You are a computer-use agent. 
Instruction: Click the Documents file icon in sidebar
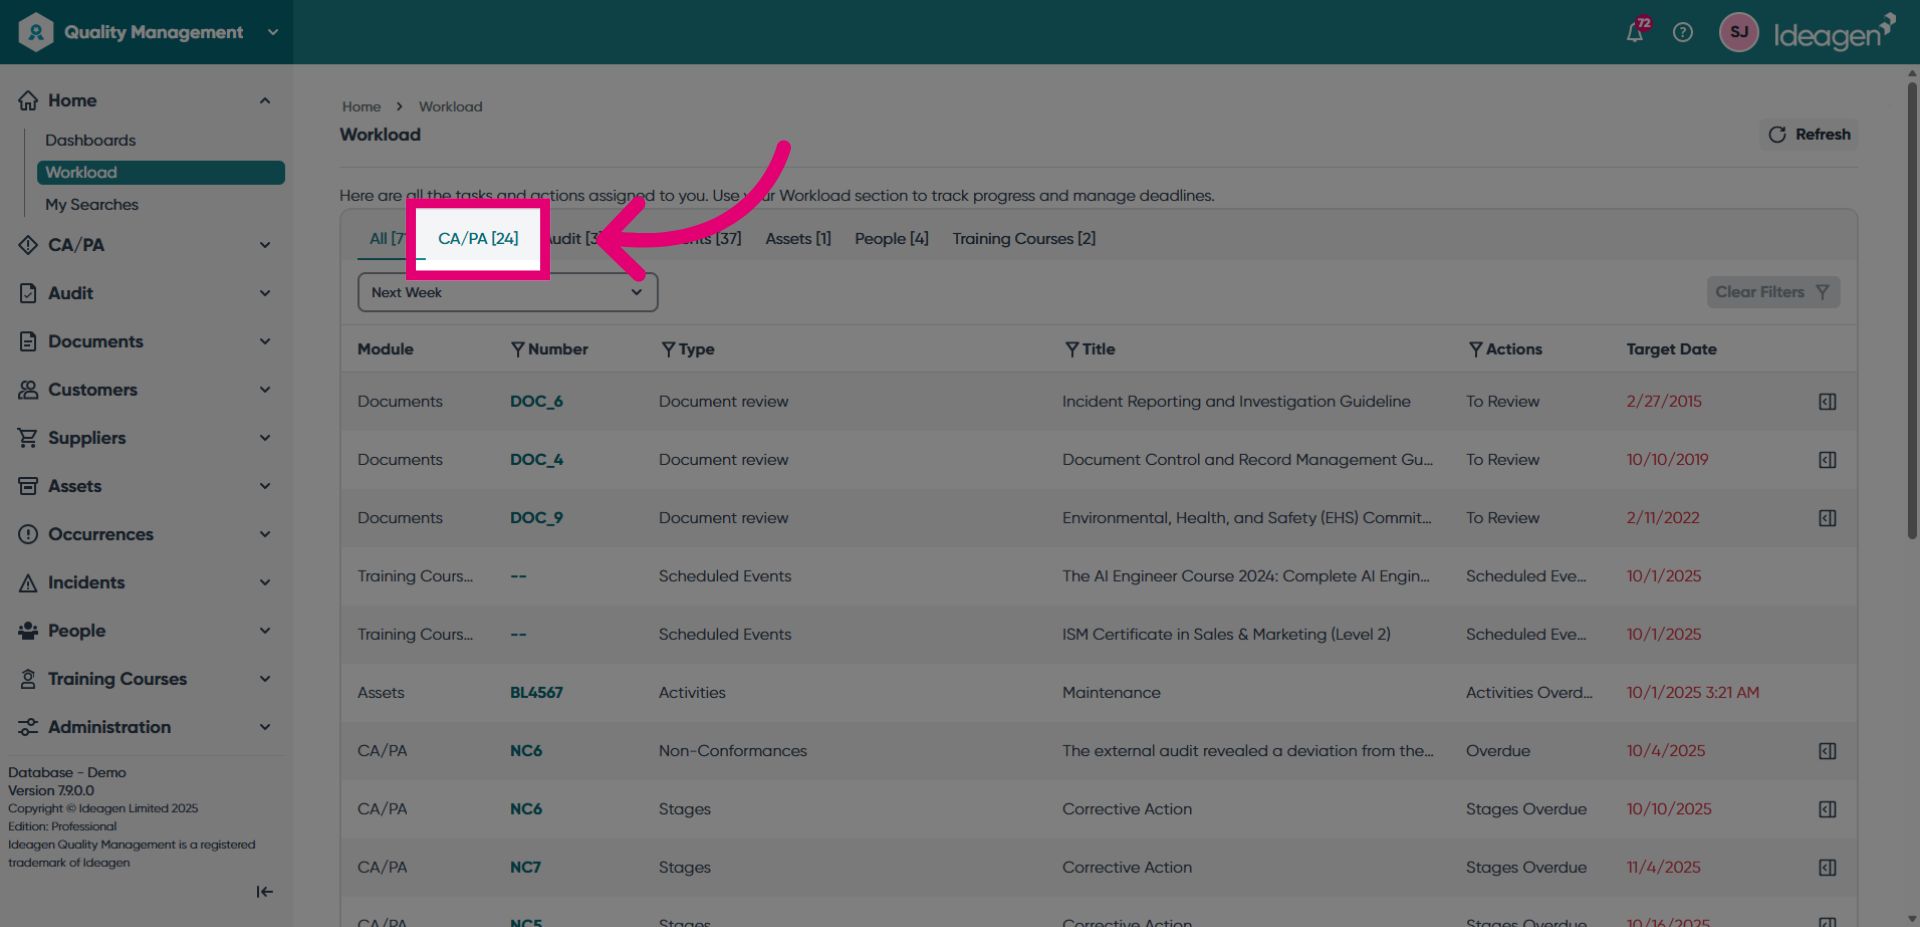[28, 341]
